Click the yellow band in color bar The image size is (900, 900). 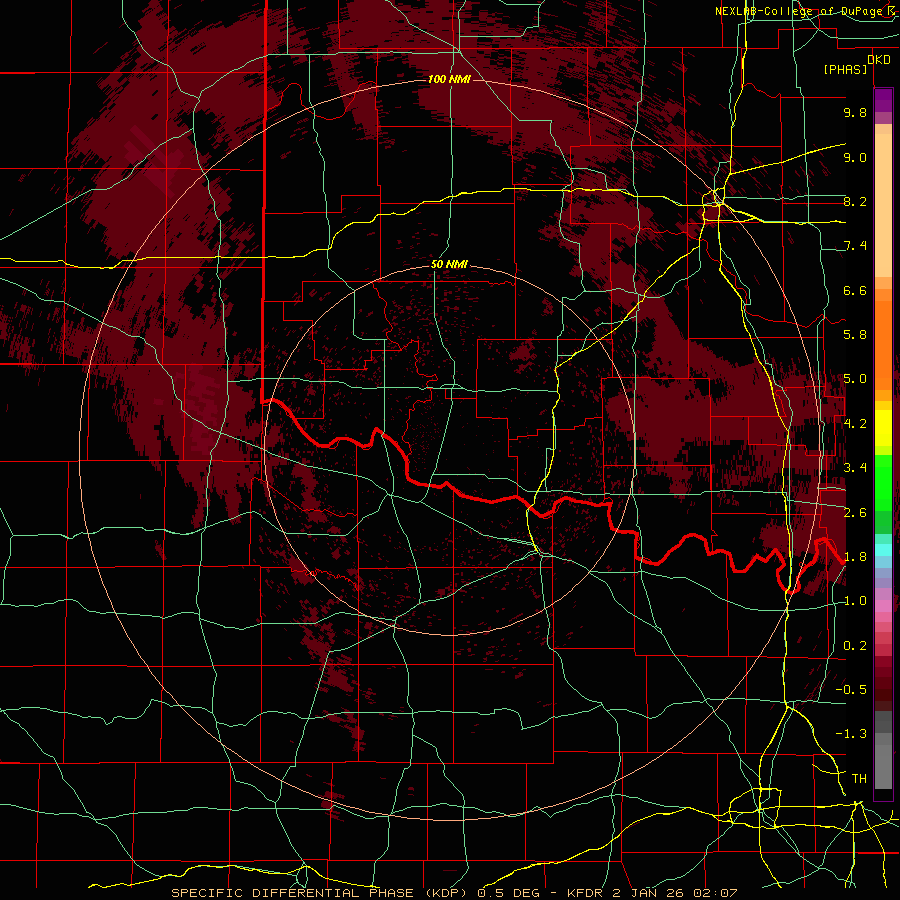[883, 428]
